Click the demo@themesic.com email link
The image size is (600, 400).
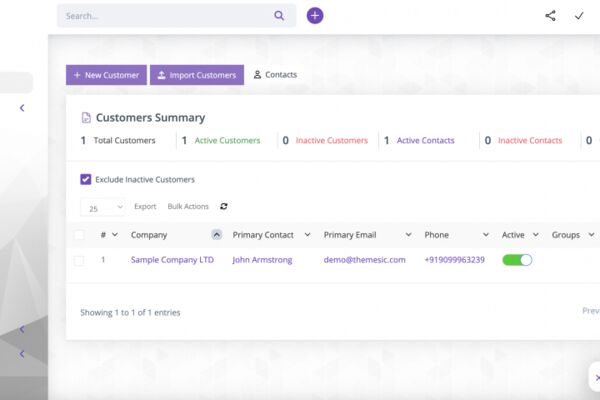[365, 260]
